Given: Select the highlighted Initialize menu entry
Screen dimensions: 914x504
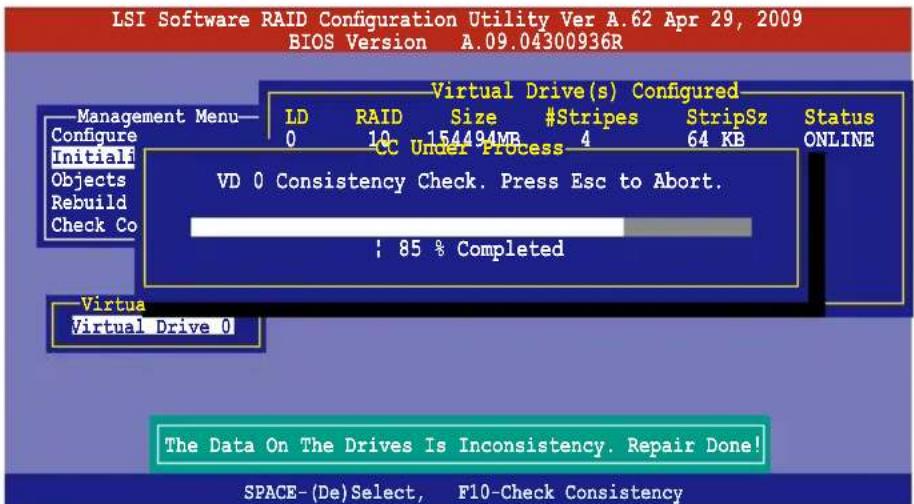Looking at the screenshot, I should tap(93, 157).
